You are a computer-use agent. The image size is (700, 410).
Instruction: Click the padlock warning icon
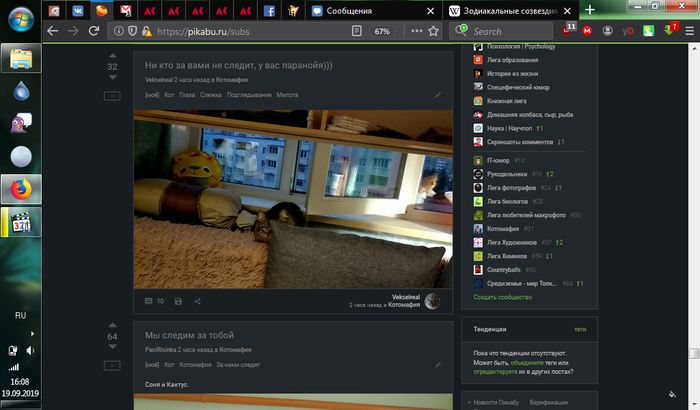click(146, 31)
